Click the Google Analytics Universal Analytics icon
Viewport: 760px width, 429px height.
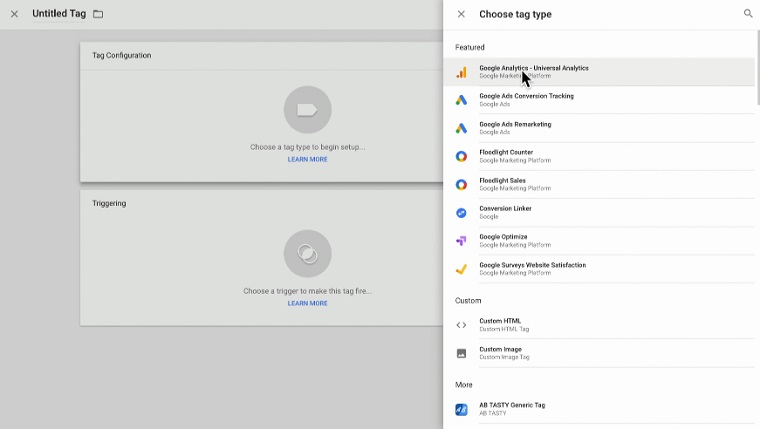[461, 72]
